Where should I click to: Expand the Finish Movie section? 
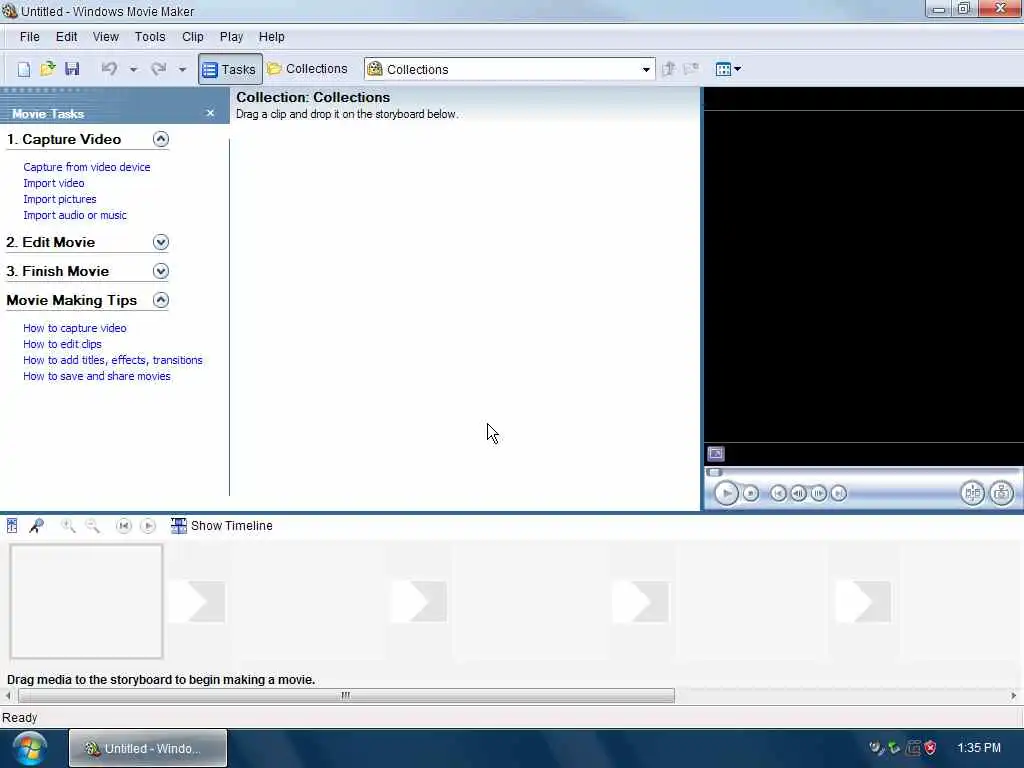click(161, 271)
